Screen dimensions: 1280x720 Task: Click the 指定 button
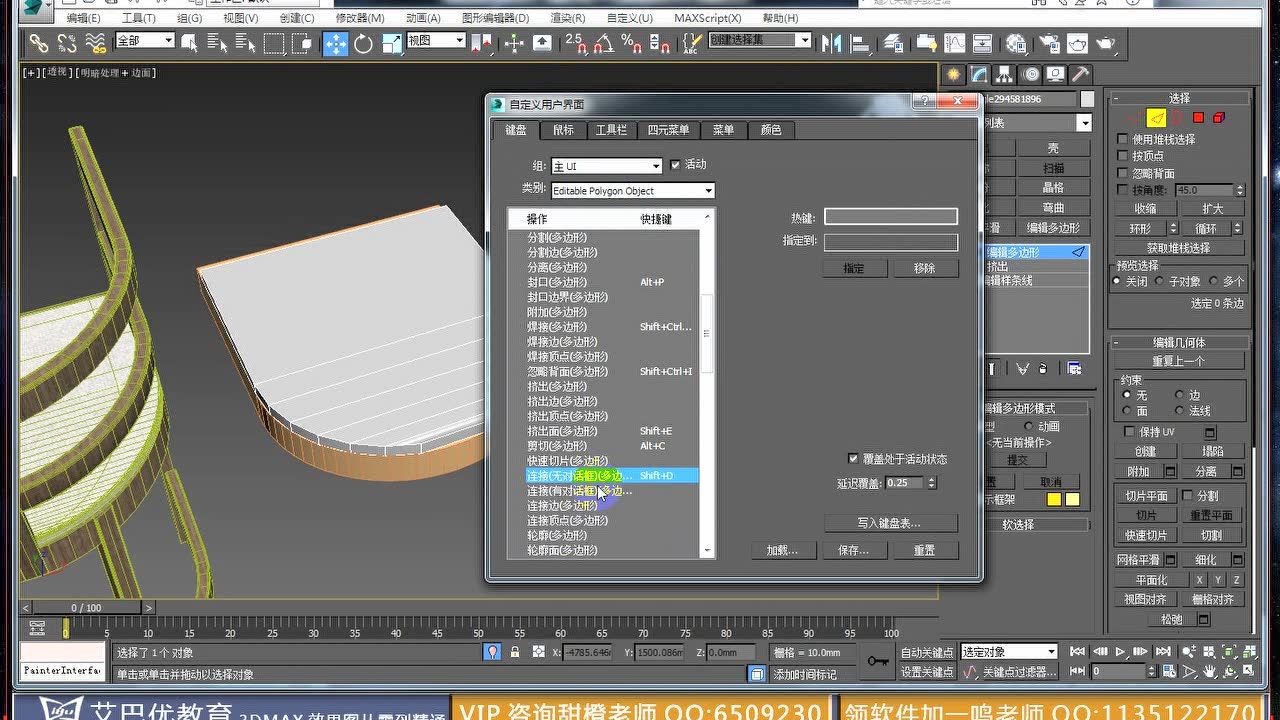tap(854, 268)
